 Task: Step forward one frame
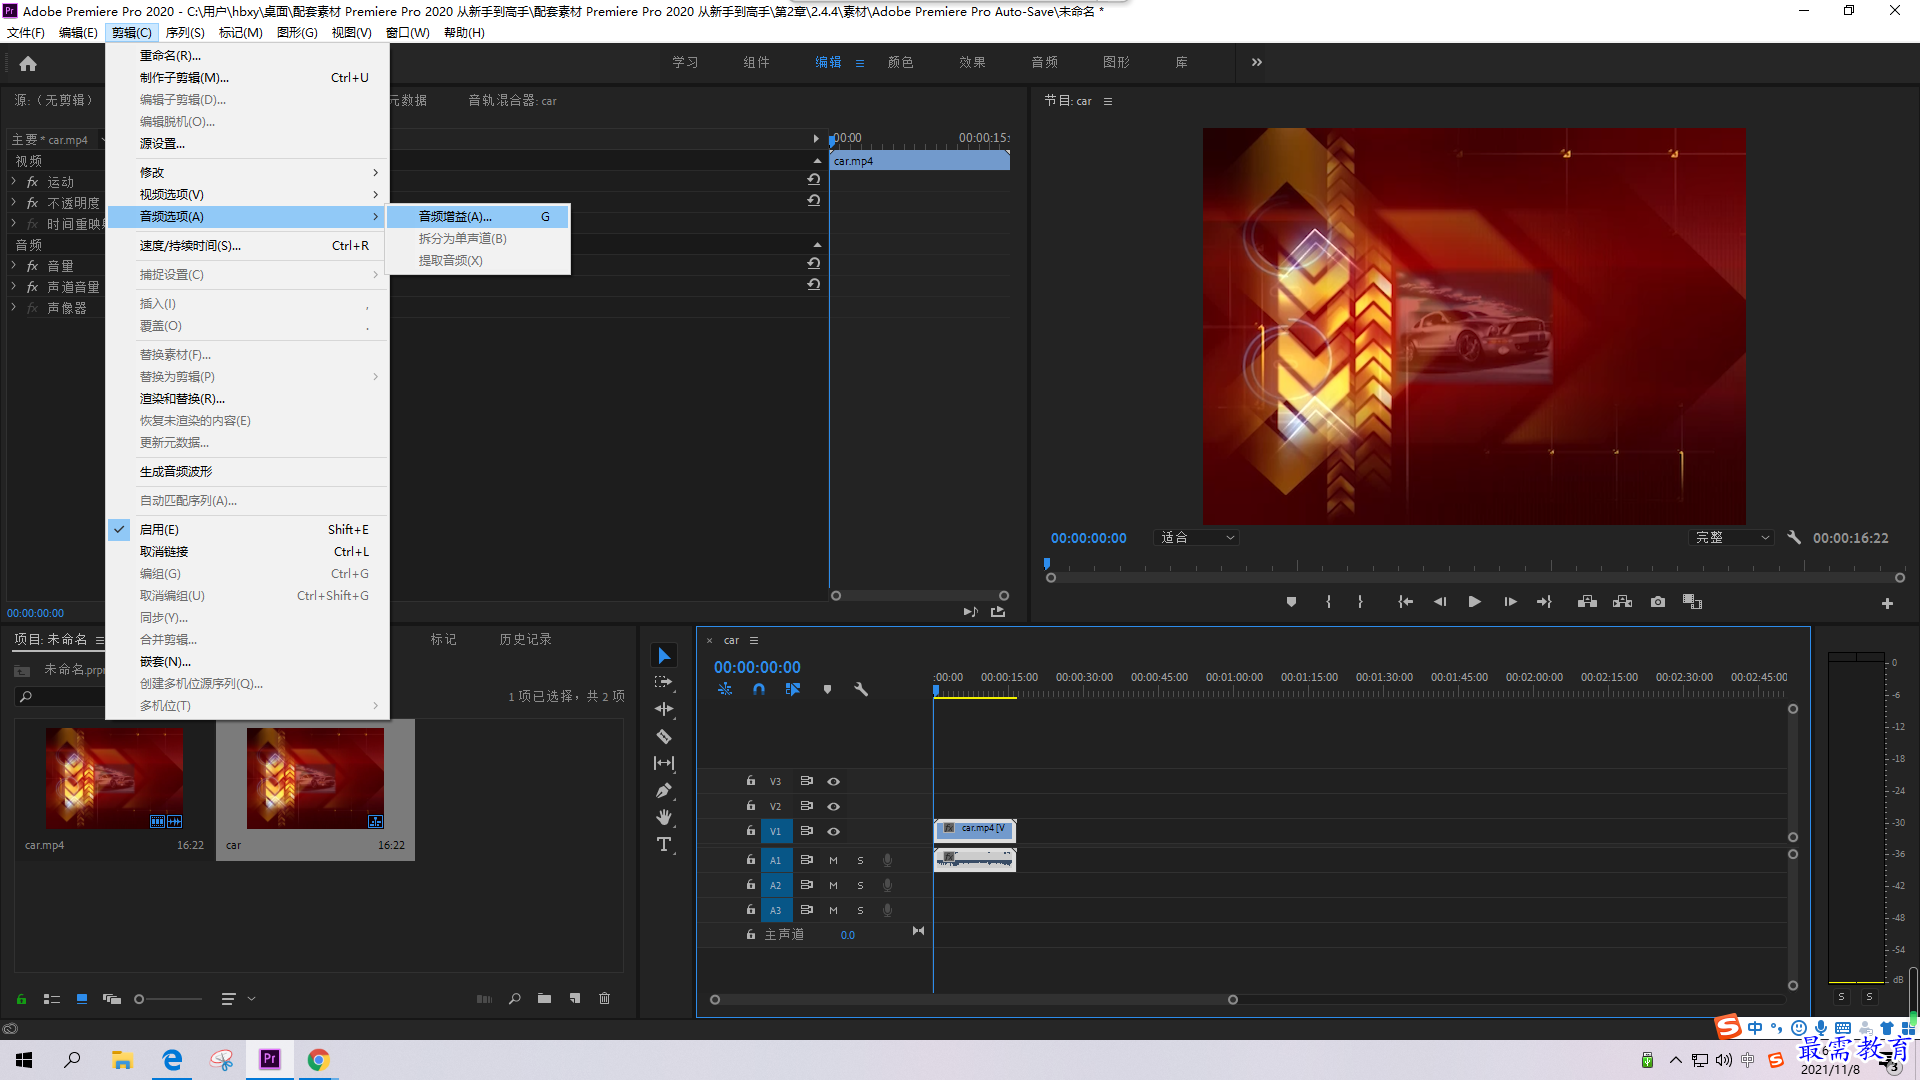point(1510,602)
